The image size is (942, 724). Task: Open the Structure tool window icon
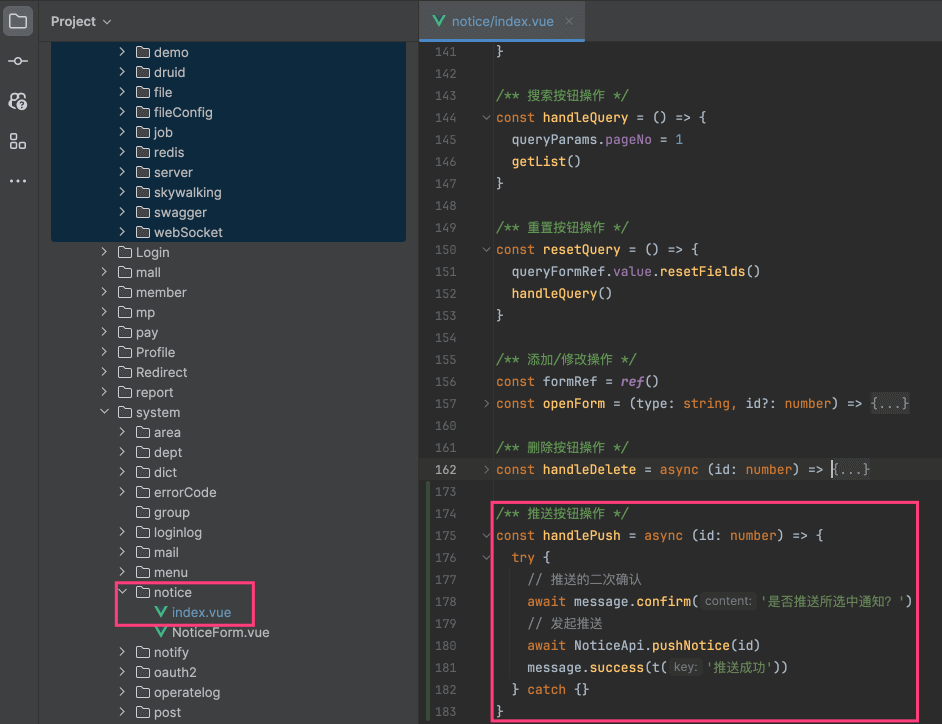(18, 141)
